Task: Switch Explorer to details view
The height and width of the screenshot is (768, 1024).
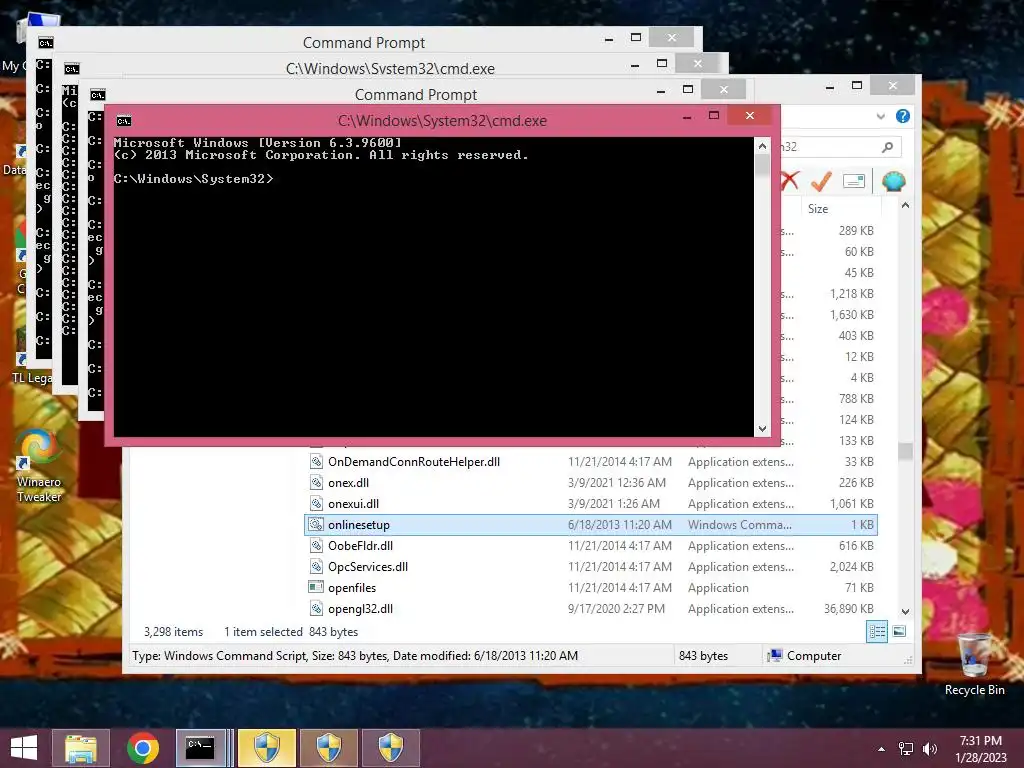Action: coord(876,632)
